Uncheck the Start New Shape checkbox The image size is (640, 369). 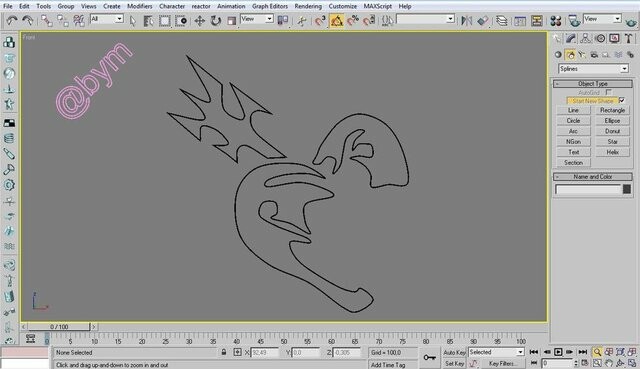click(x=622, y=100)
